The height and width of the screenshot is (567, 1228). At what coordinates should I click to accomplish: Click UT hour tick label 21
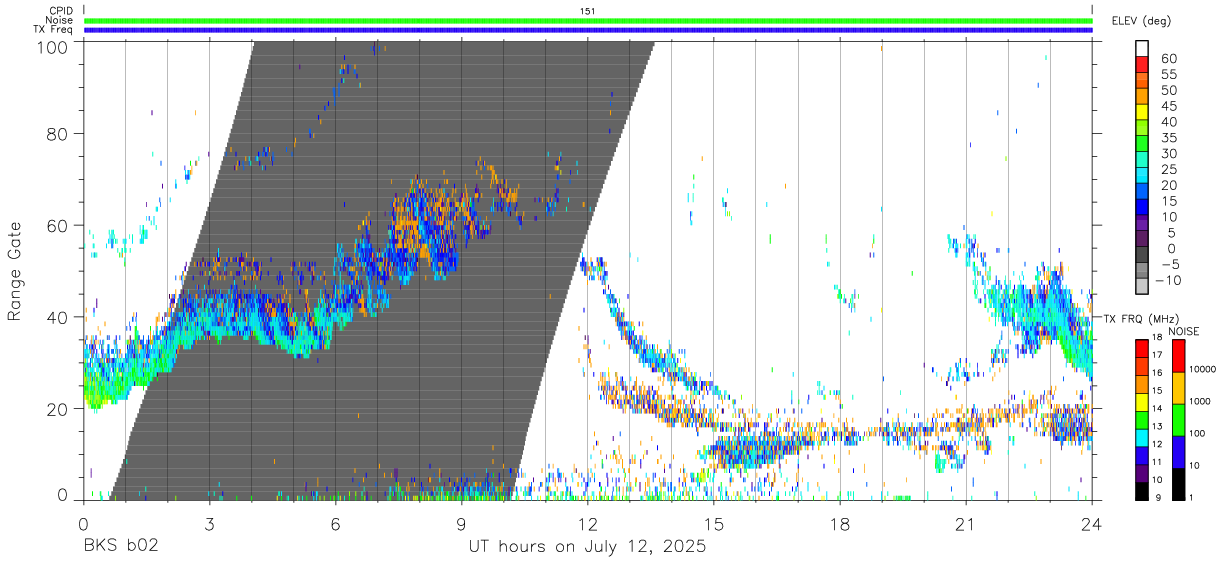click(966, 524)
